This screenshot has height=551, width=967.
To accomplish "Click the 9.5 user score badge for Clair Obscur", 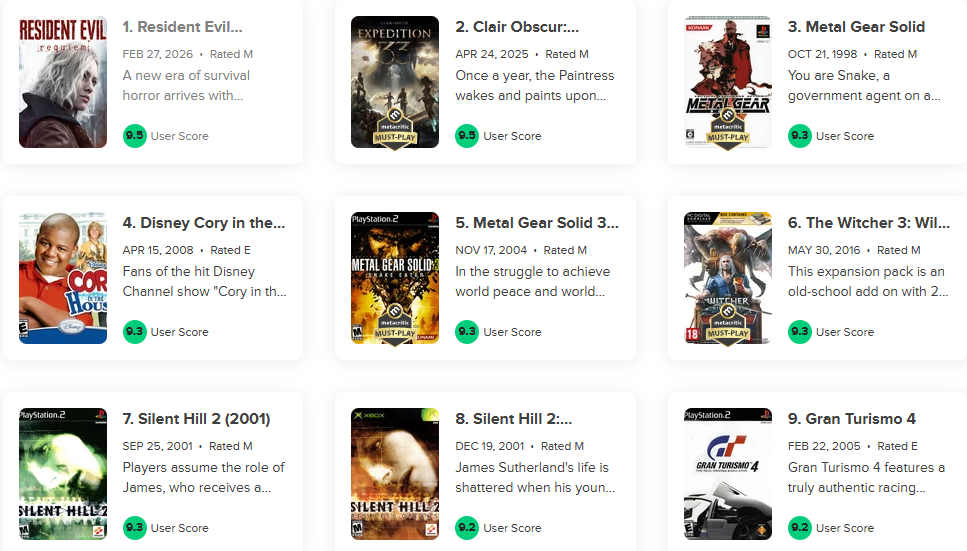I will pyautogui.click(x=467, y=136).
